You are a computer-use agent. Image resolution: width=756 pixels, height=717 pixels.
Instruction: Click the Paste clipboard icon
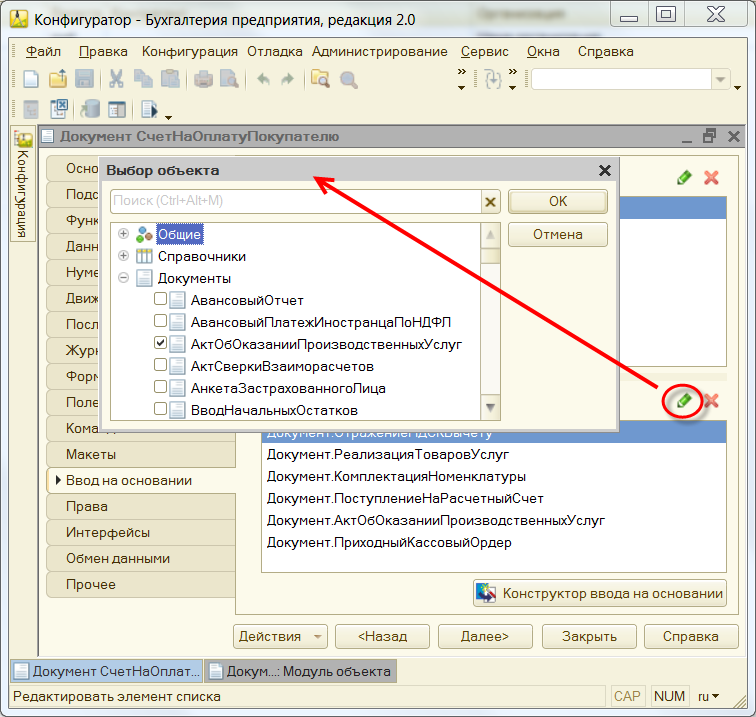point(170,79)
